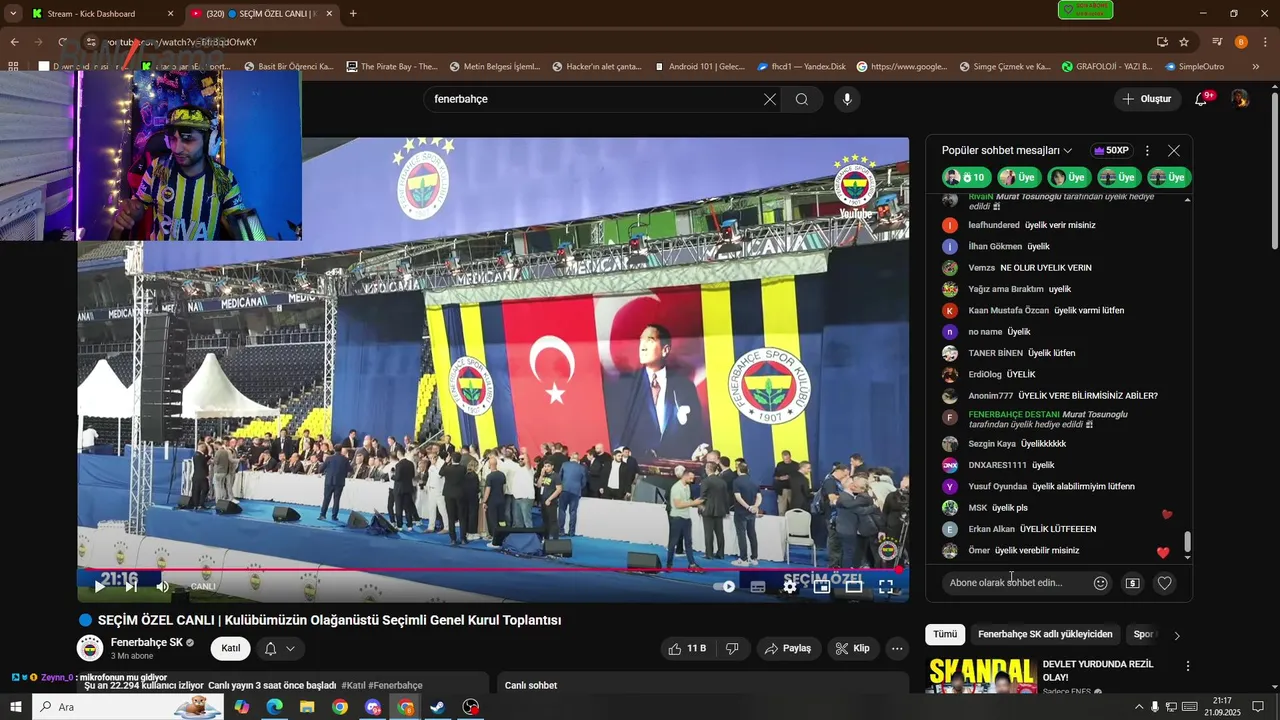The height and width of the screenshot is (720, 1280).
Task: Toggle the autoplay switch in player
Action: (725, 587)
